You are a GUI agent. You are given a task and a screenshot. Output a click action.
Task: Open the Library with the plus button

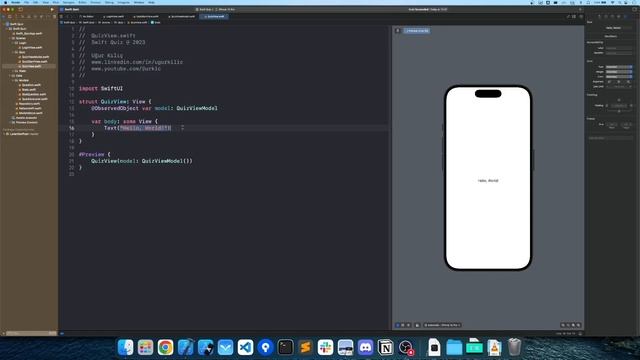[580, 9]
